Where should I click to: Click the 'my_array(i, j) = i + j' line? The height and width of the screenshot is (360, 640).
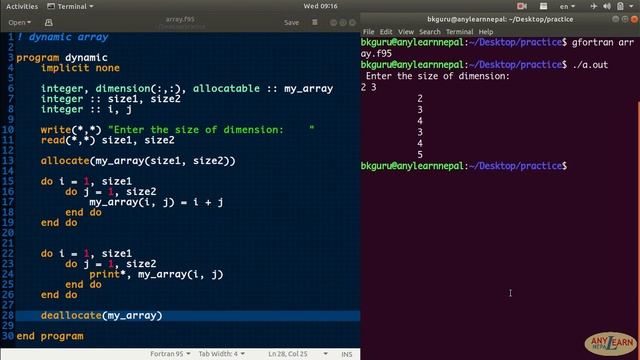tap(156, 202)
